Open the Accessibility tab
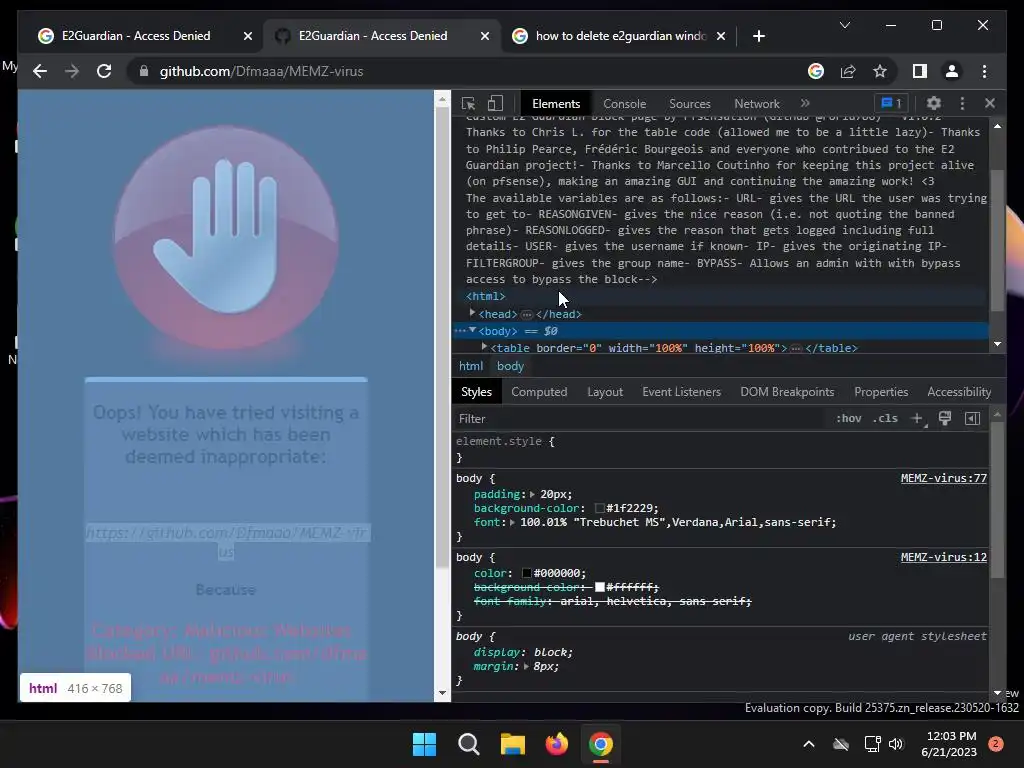 pos(959,392)
